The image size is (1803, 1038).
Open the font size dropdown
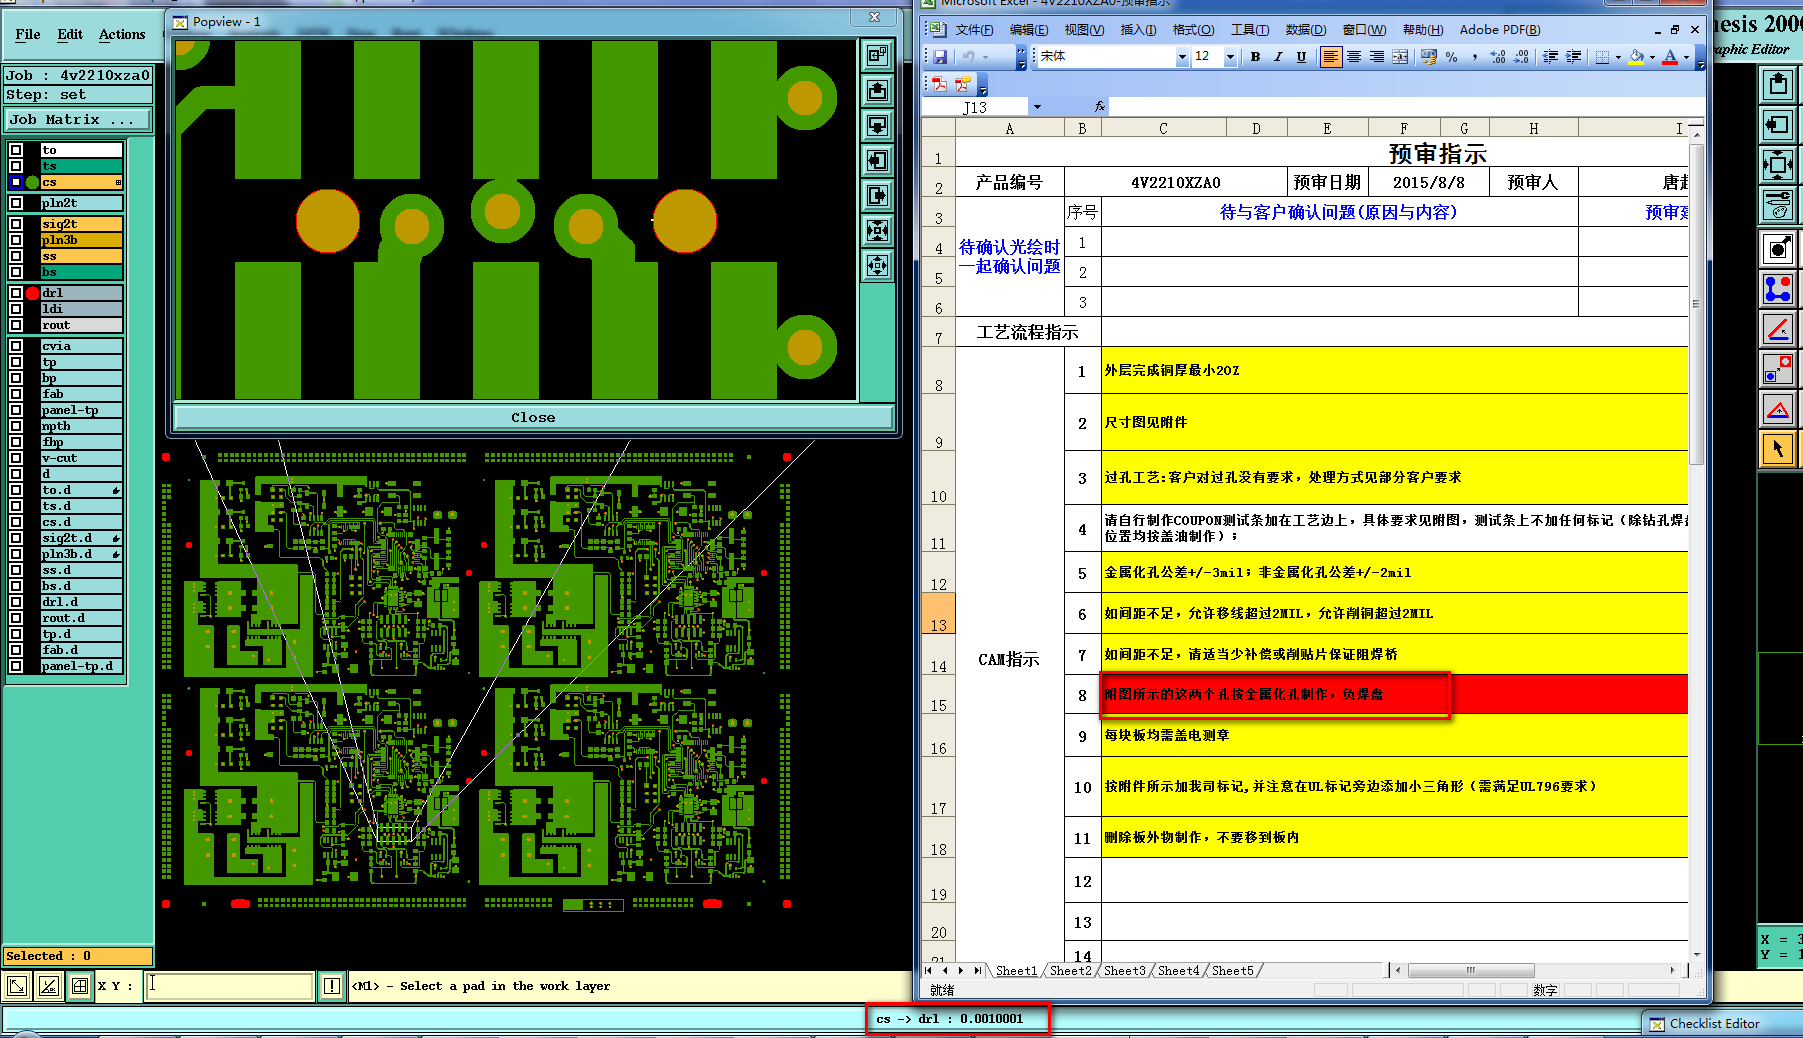click(x=1230, y=57)
